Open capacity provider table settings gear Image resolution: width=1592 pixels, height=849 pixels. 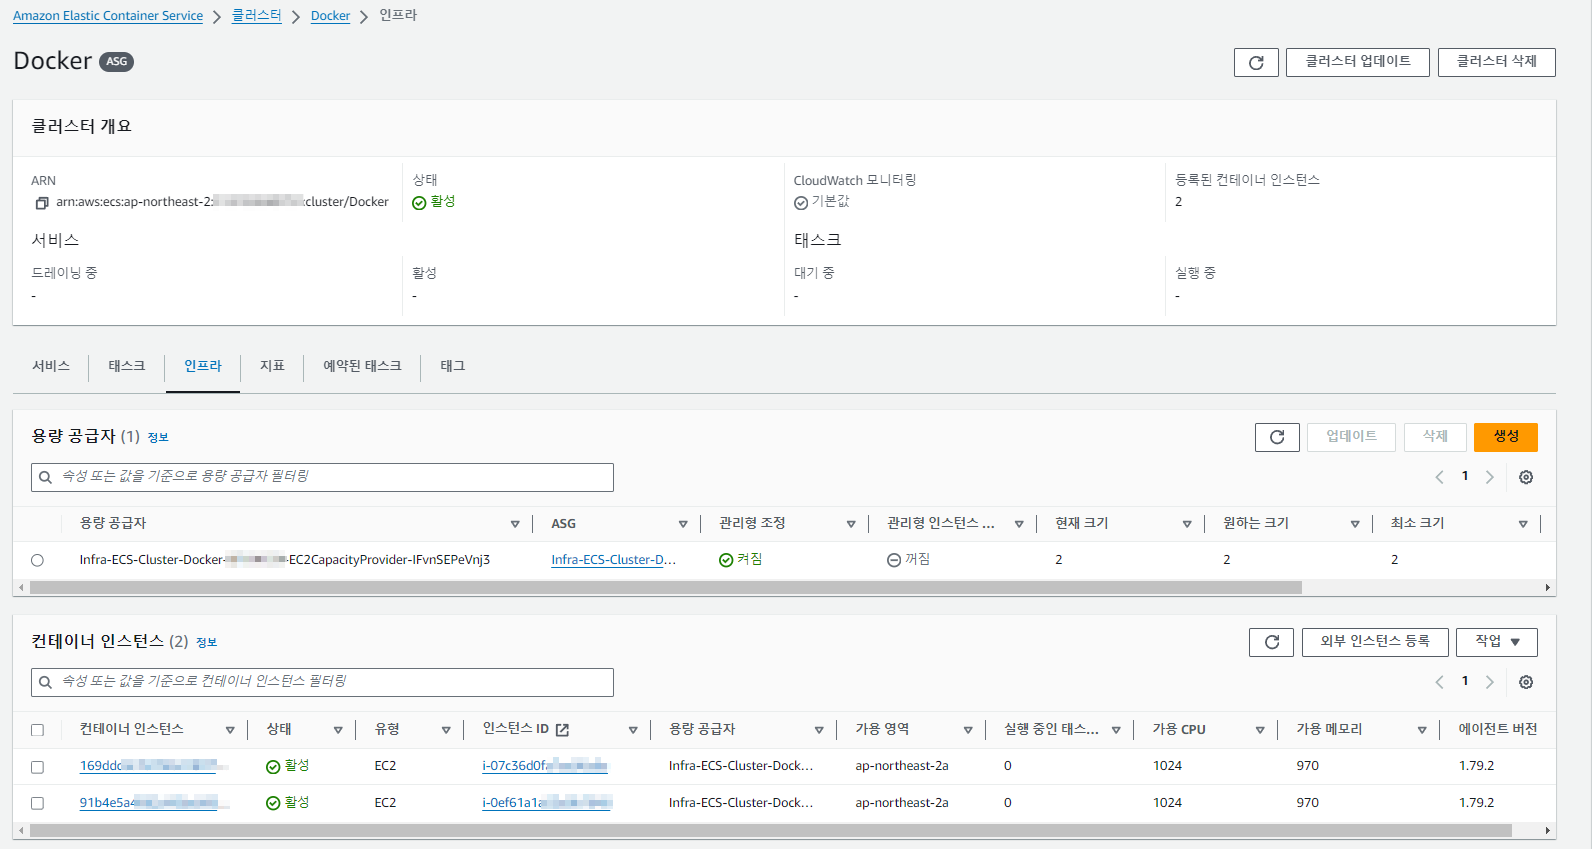coord(1526,477)
